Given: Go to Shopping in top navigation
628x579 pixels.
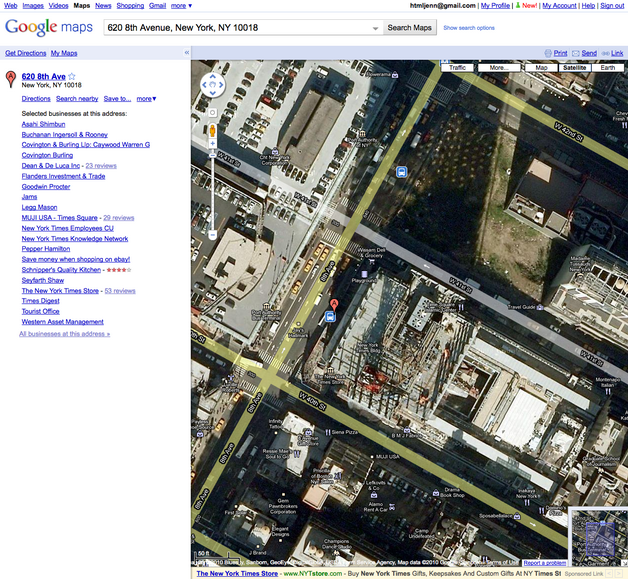Looking at the screenshot, I should pos(130,6).
